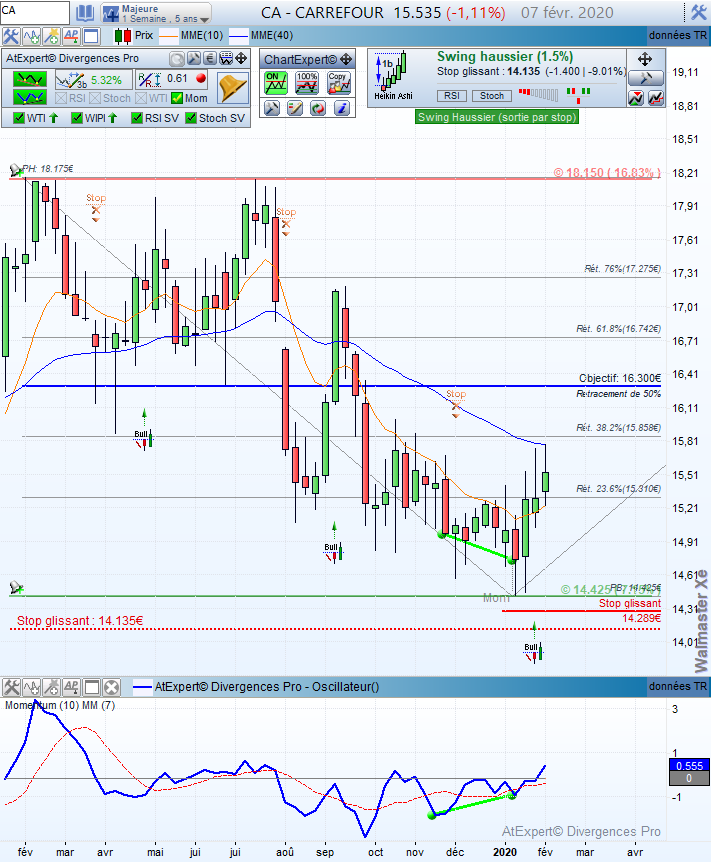Screen dimensions: 711x862
Task: Click the AP icon in price chart toolbar
Action: point(71,36)
